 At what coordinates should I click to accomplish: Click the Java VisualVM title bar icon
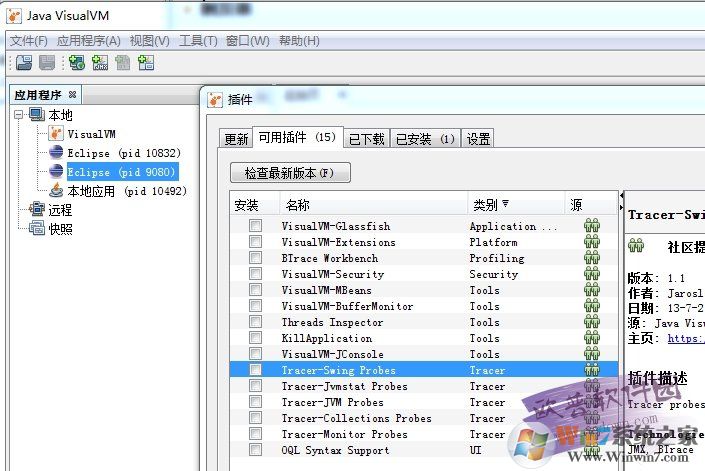(x=14, y=16)
